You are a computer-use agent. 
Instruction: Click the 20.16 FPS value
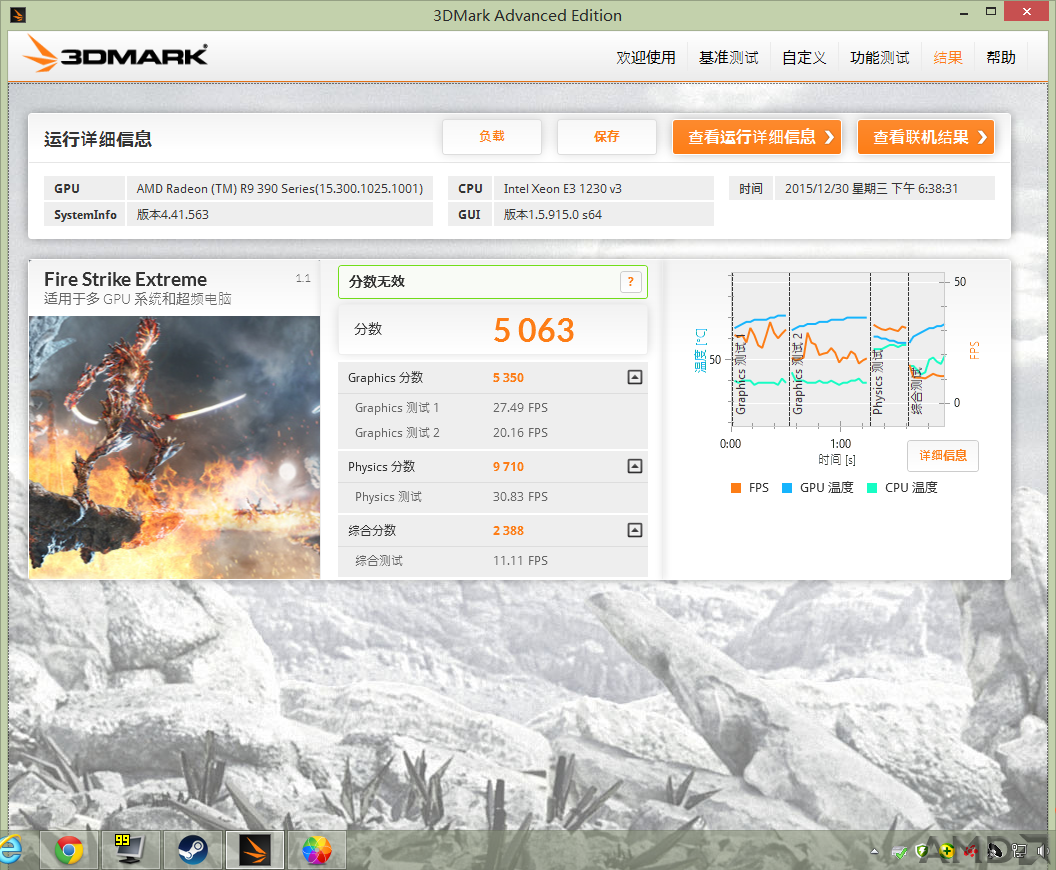tap(521, 432)
